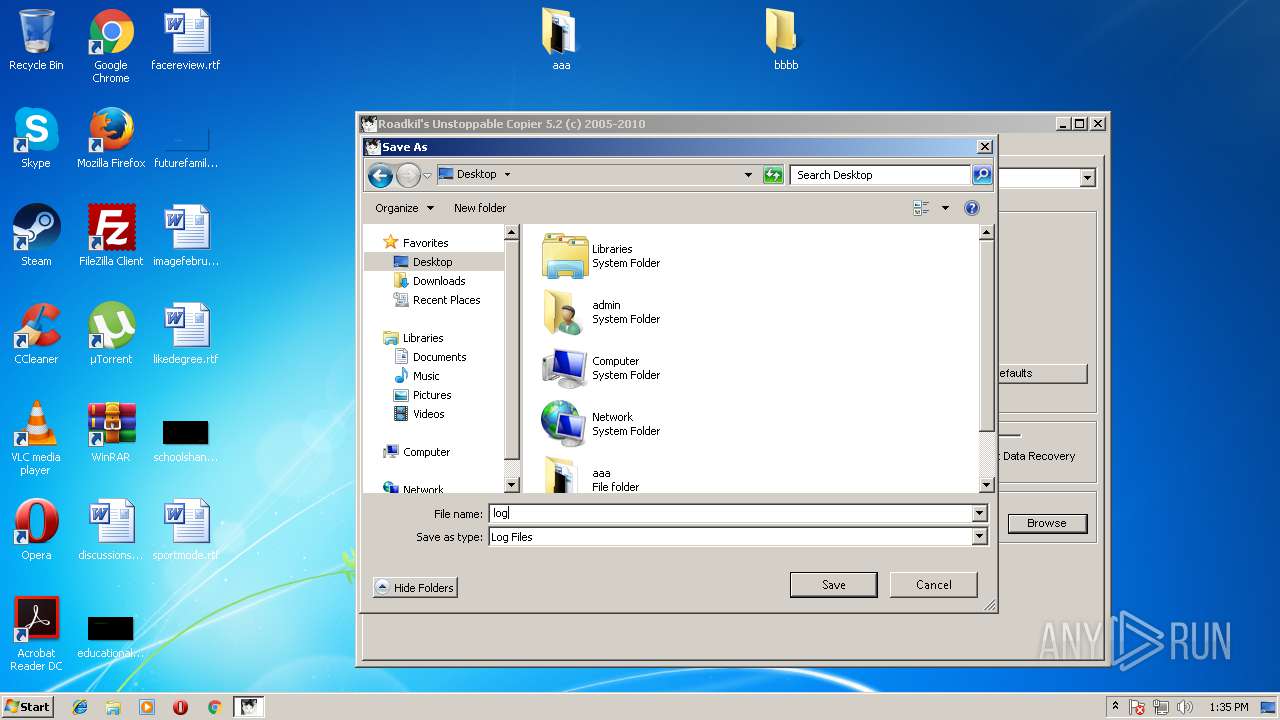Viewport: 1280px width, 720px height.
Task: Click the Search Desktop field
Action: [880, 175]
